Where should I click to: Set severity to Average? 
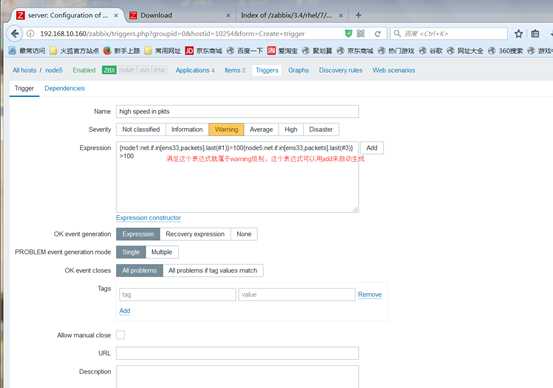[x=261, y=129]
